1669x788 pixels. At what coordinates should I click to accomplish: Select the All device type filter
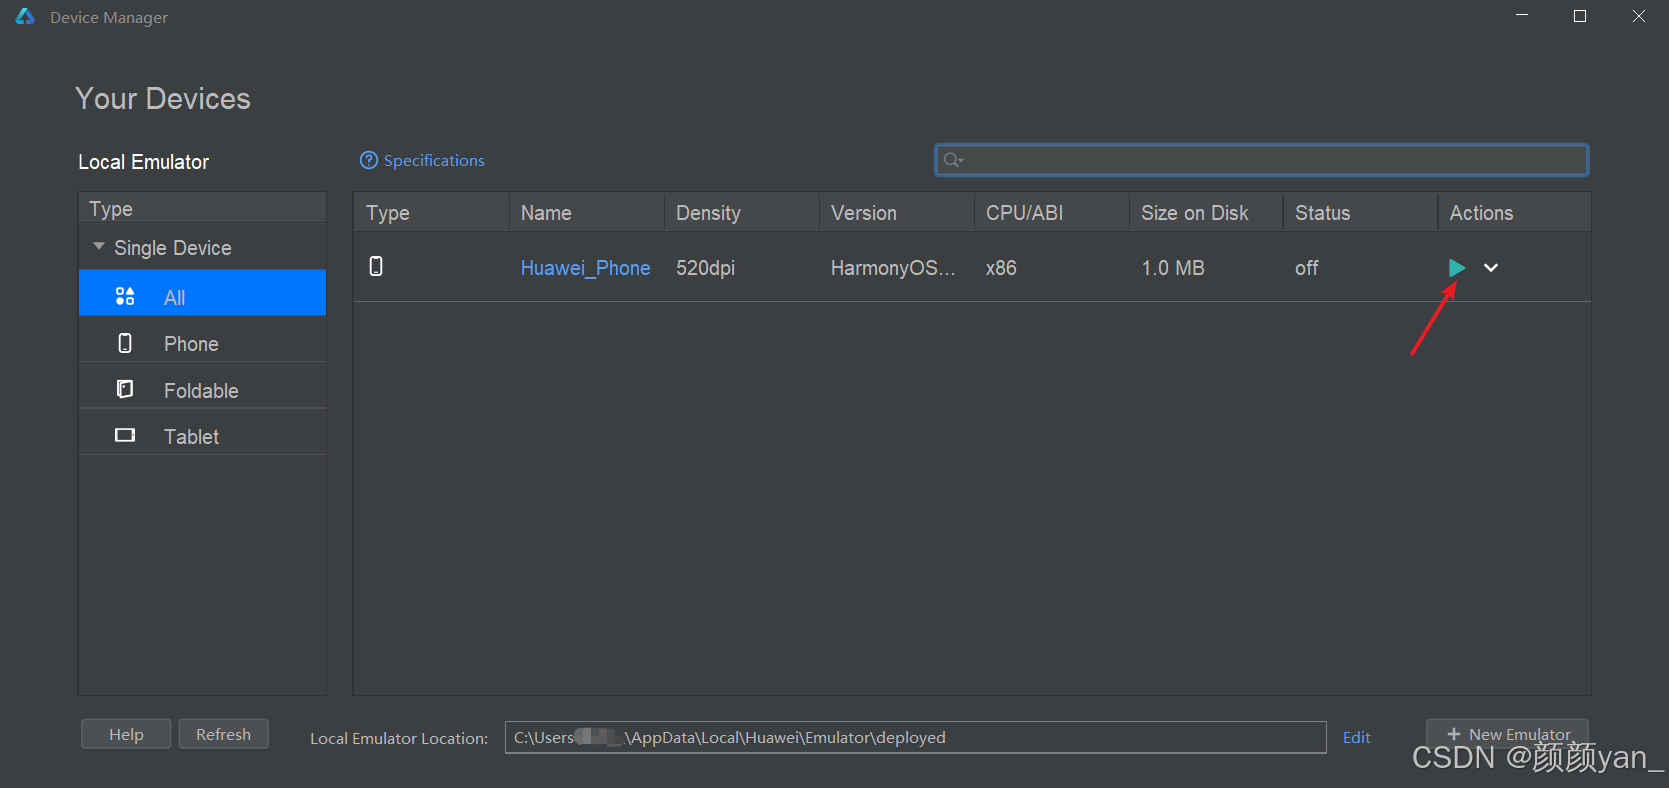coord(202,293)
